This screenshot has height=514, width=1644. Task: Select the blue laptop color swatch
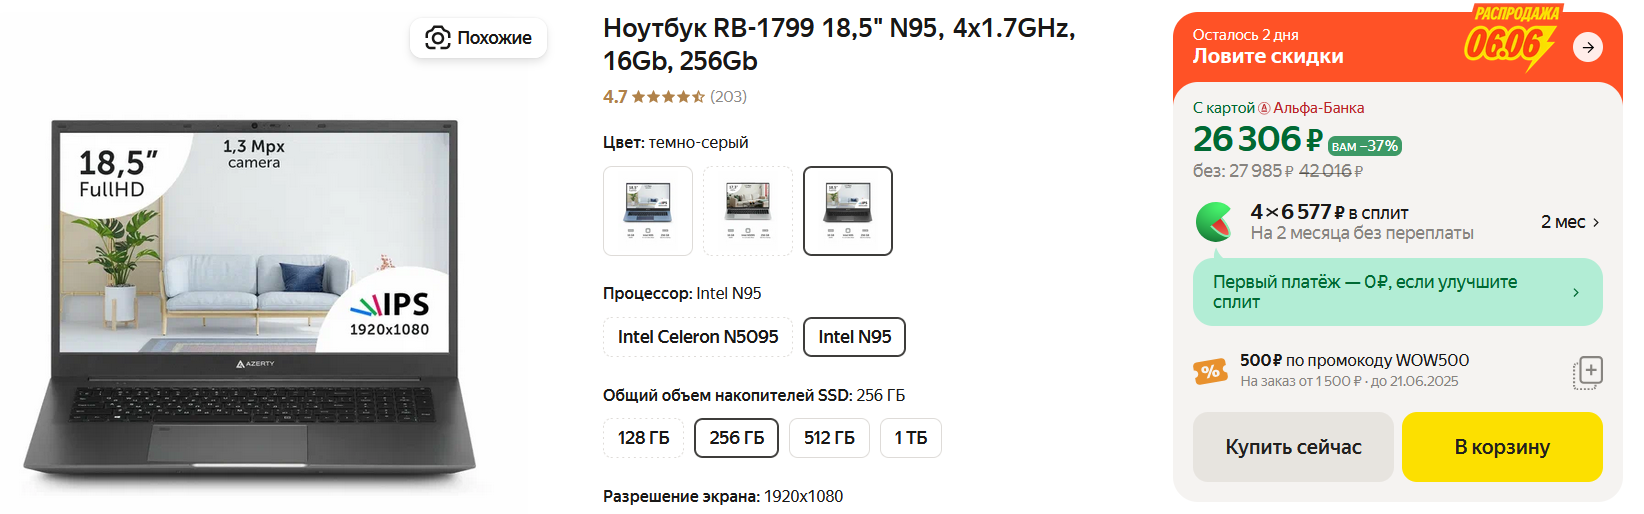[x=648, y=211]
